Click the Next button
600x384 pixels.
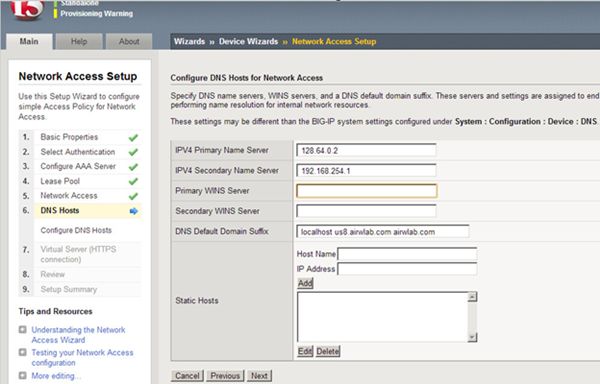point(259,376)
